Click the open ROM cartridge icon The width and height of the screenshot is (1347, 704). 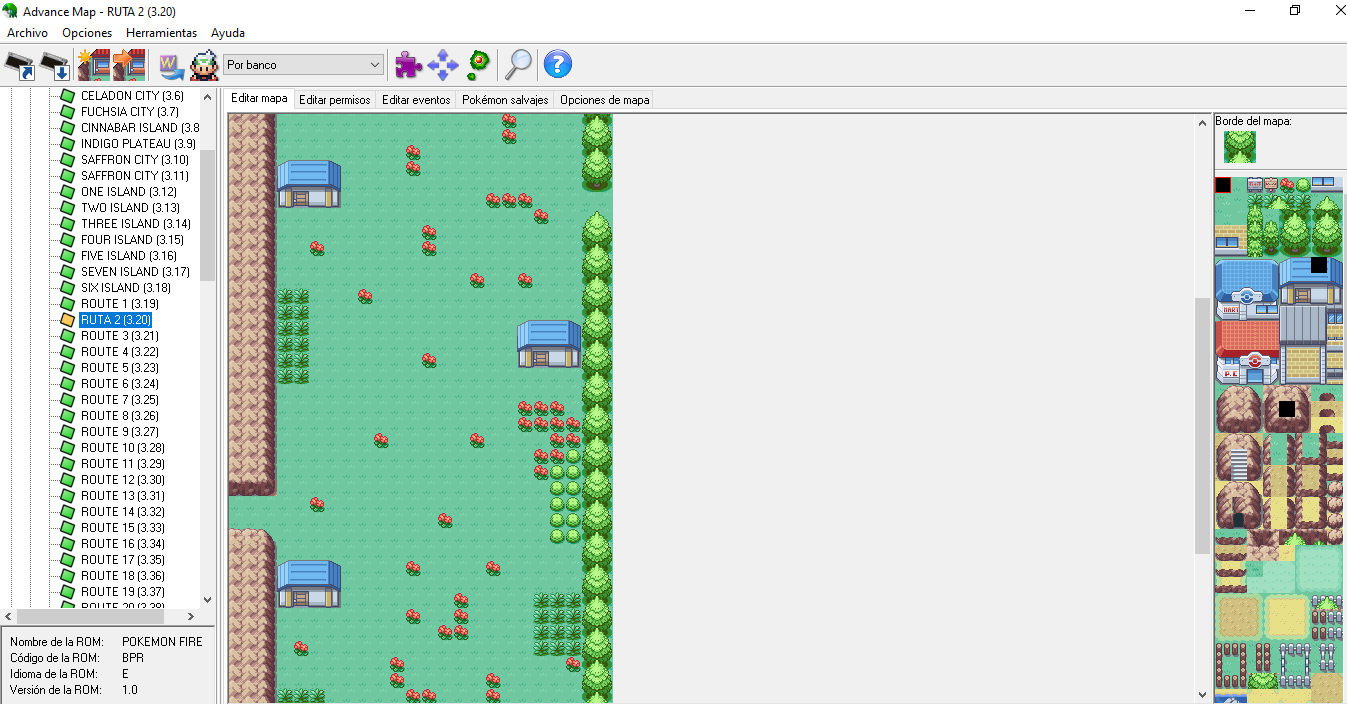tap(21, 66)
